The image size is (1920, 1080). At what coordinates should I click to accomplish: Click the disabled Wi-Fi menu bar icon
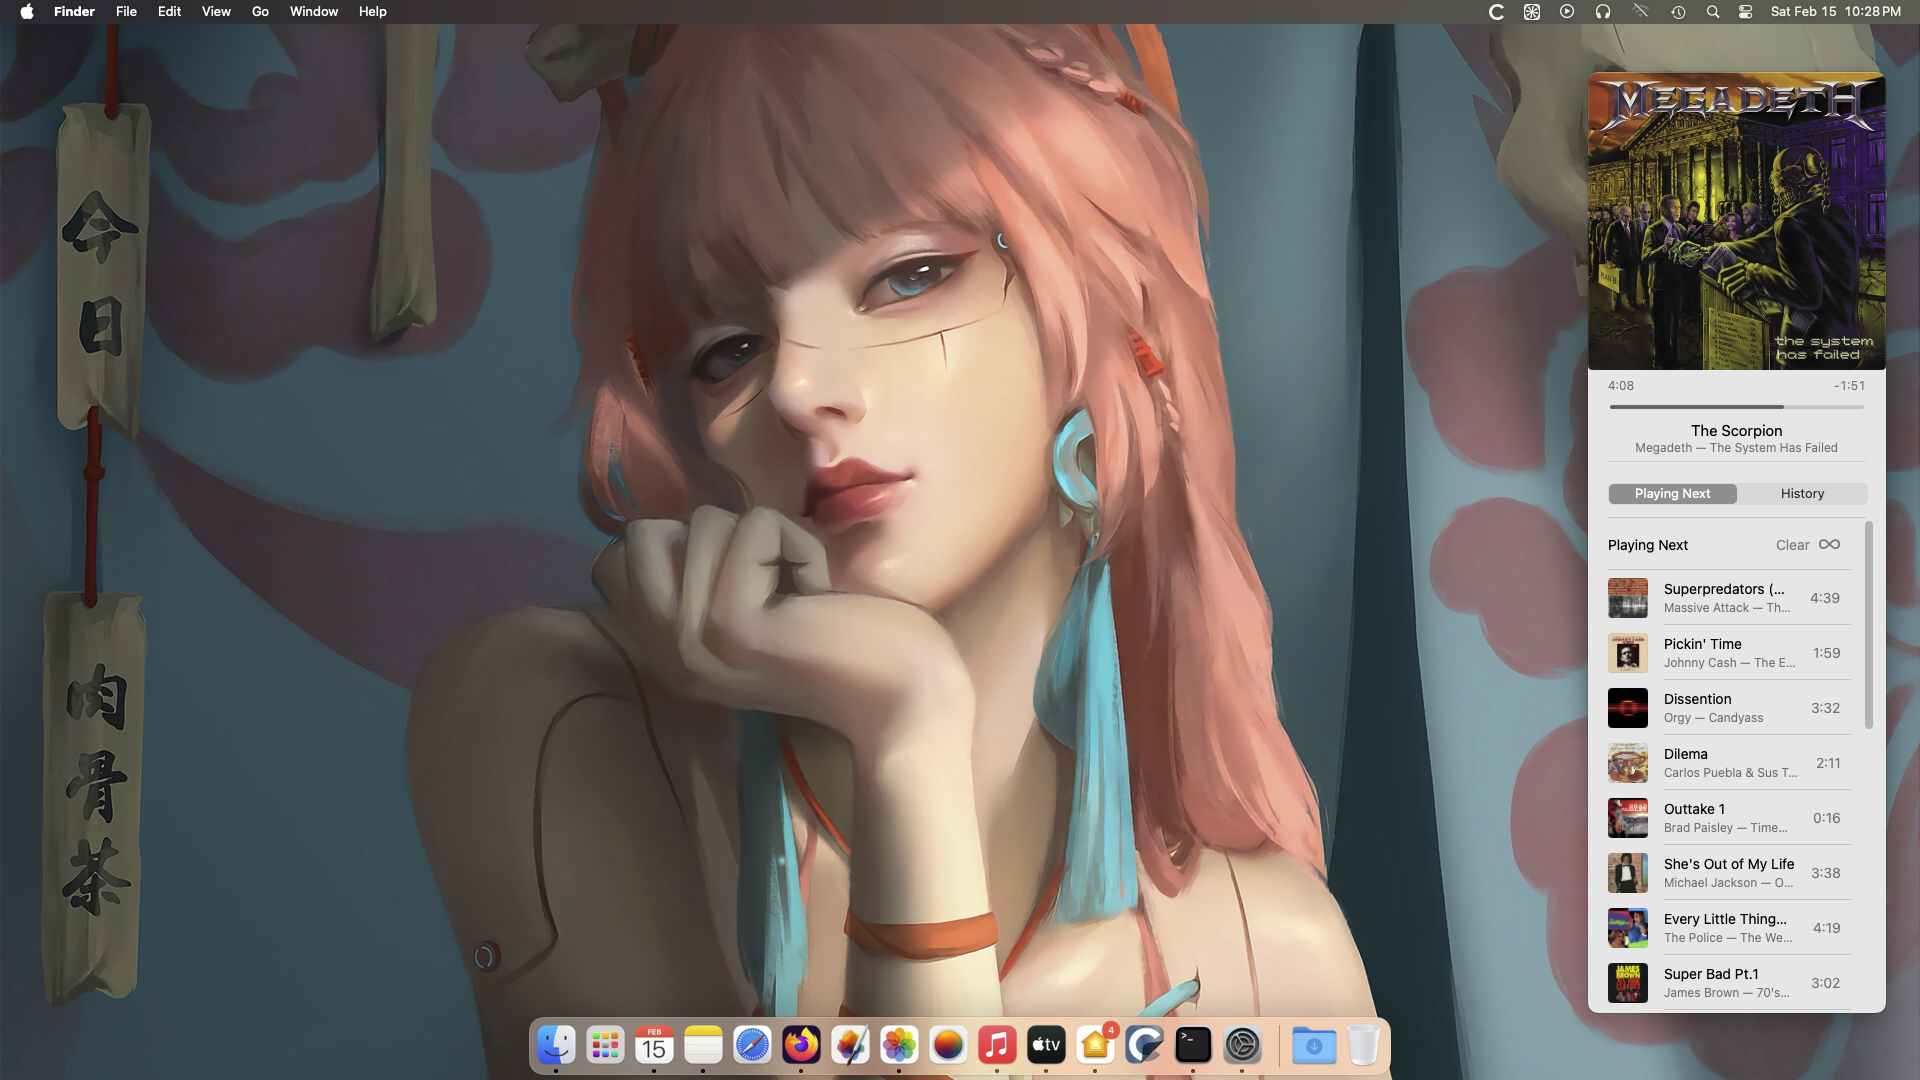1641,12
